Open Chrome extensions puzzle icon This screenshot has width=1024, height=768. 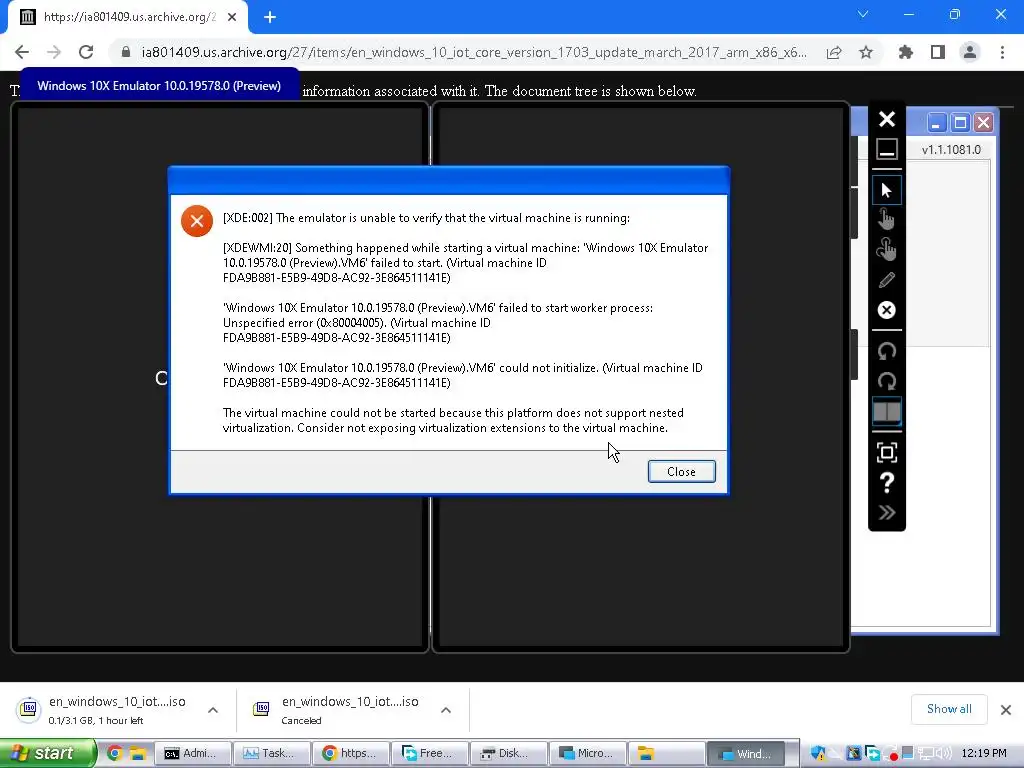click(906, 52)
